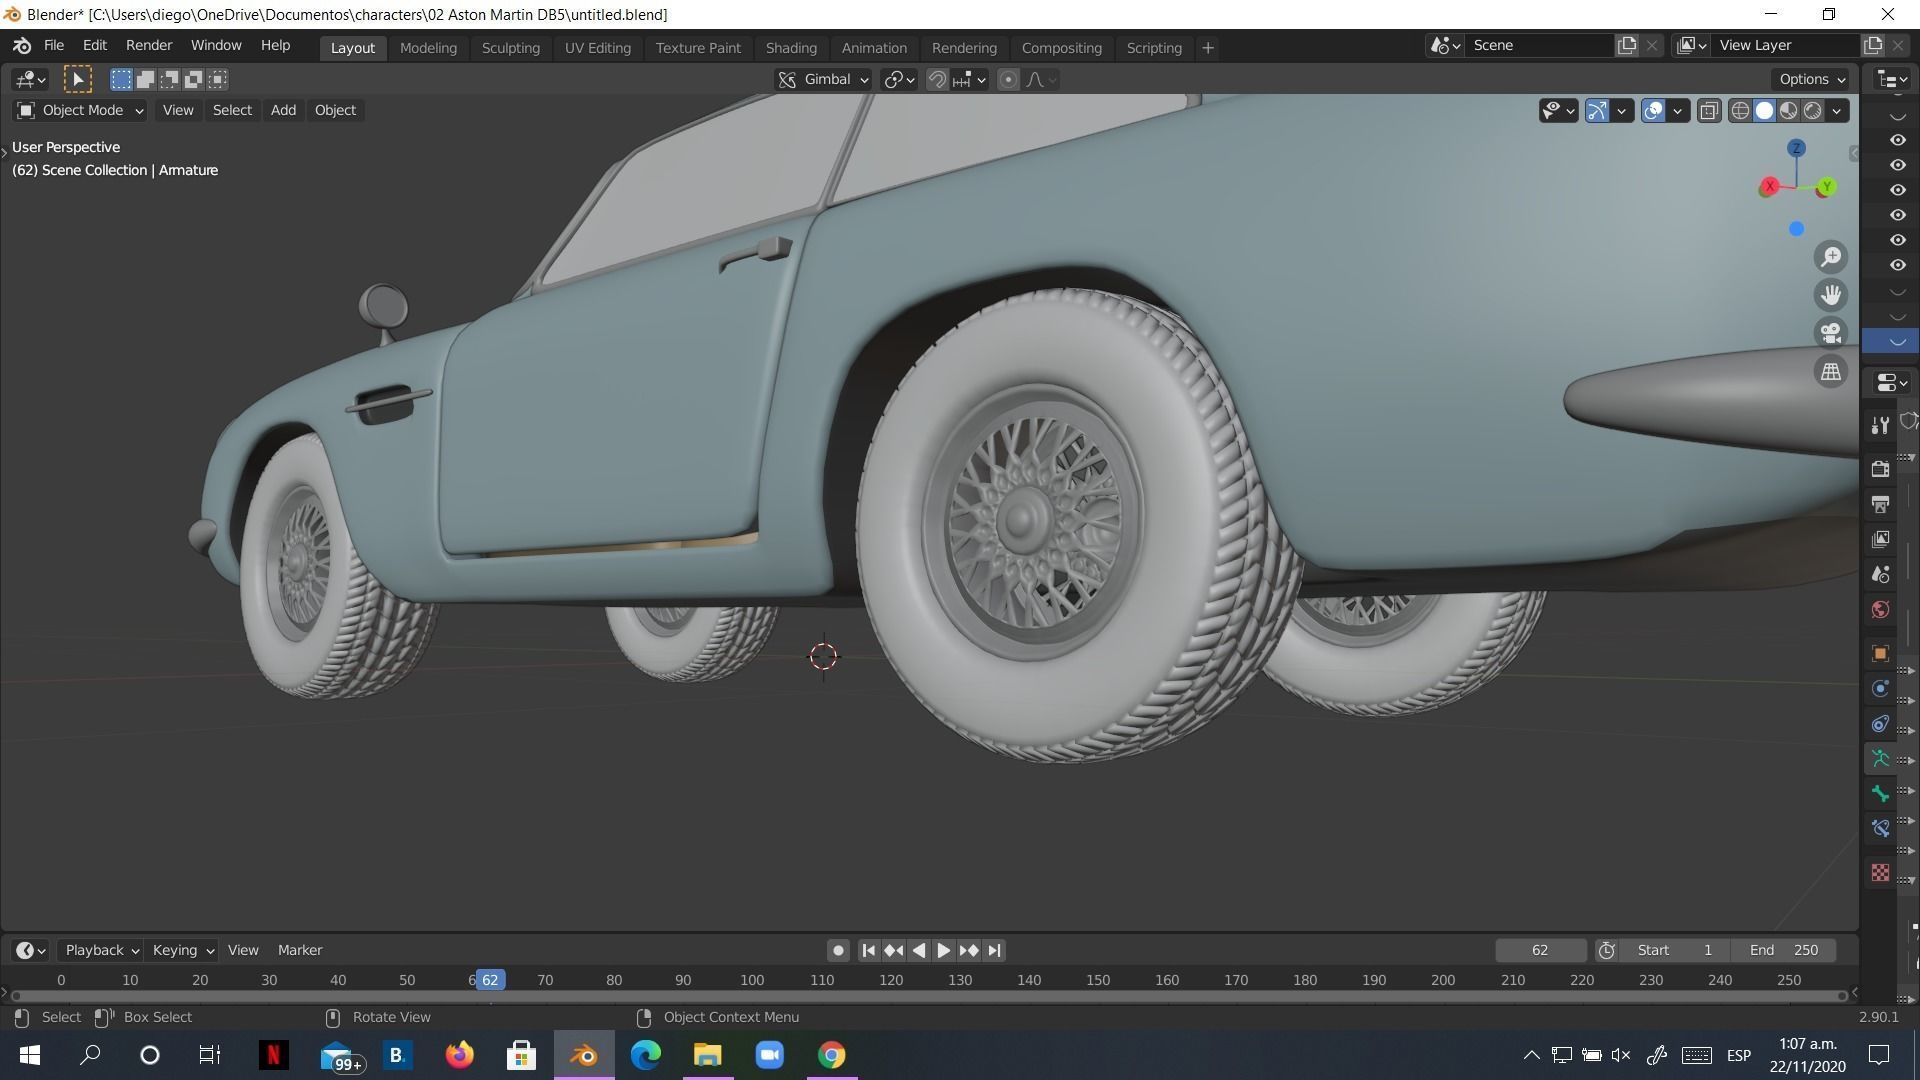This screenshot has height=1080, width=1920.
Task: Toggle proportional editing button
Action: click(x=1008, y=79)
